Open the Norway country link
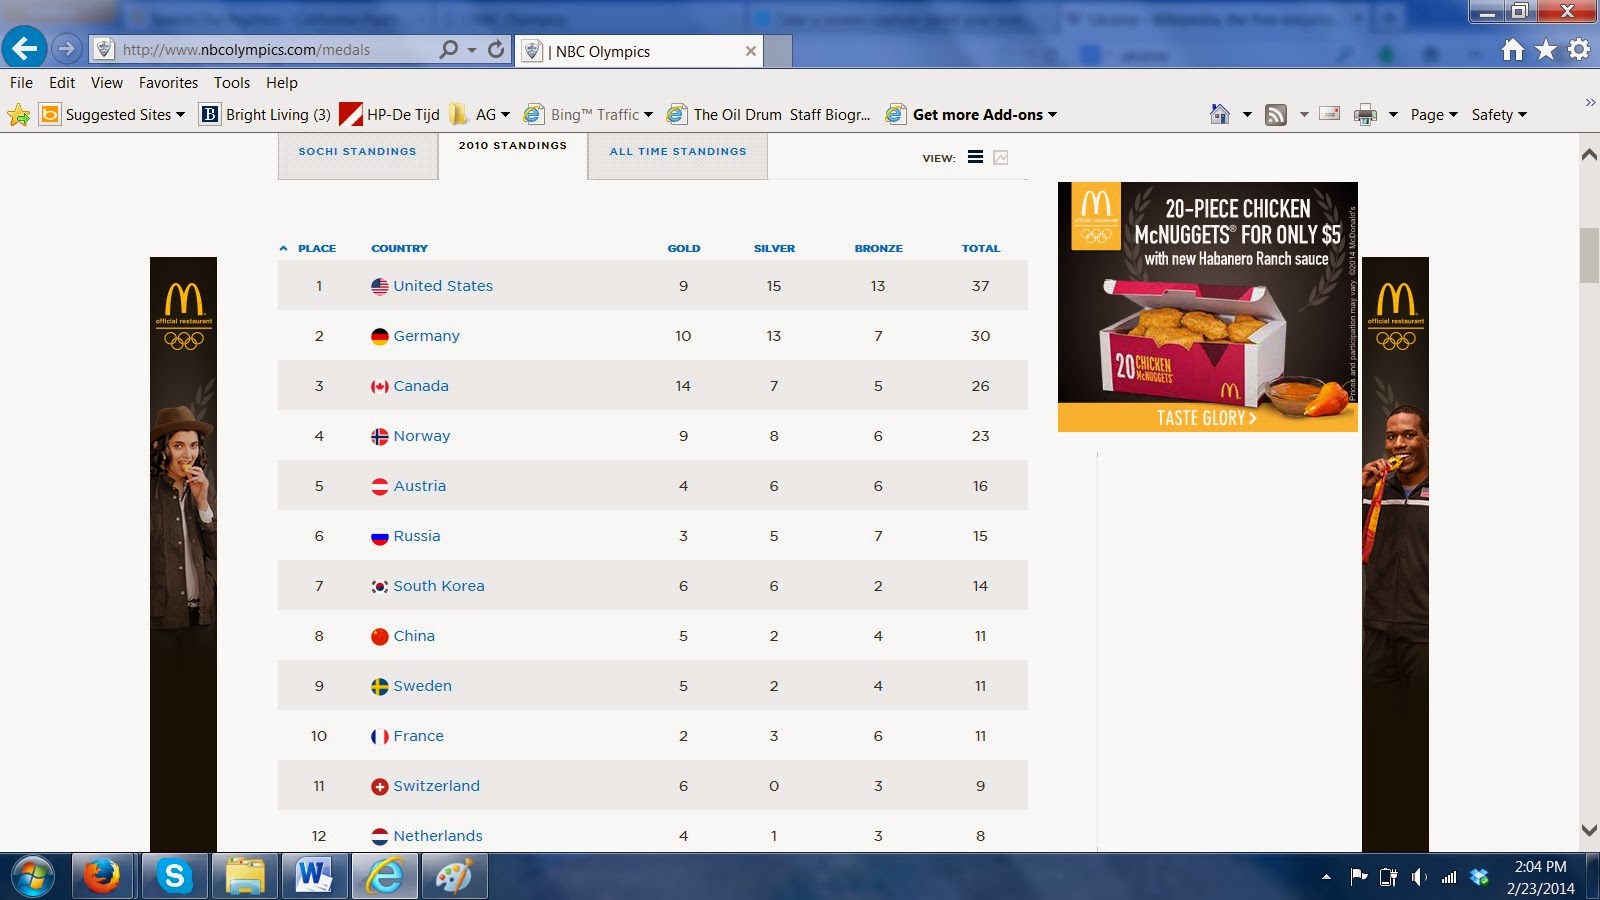Viewport: 1600px width, 900px height. pyautogui.click(x=422, y=436)
